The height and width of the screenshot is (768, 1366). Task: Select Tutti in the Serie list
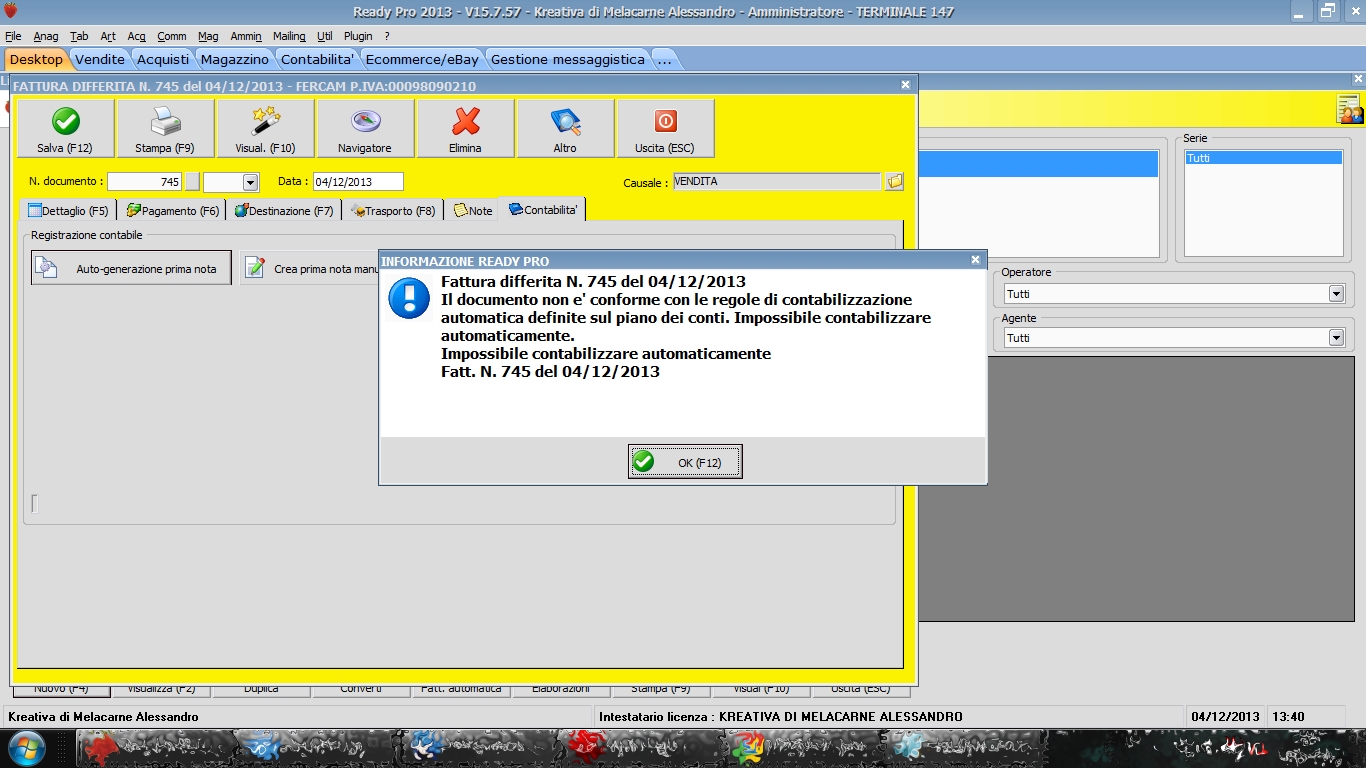pos(1263,158)
